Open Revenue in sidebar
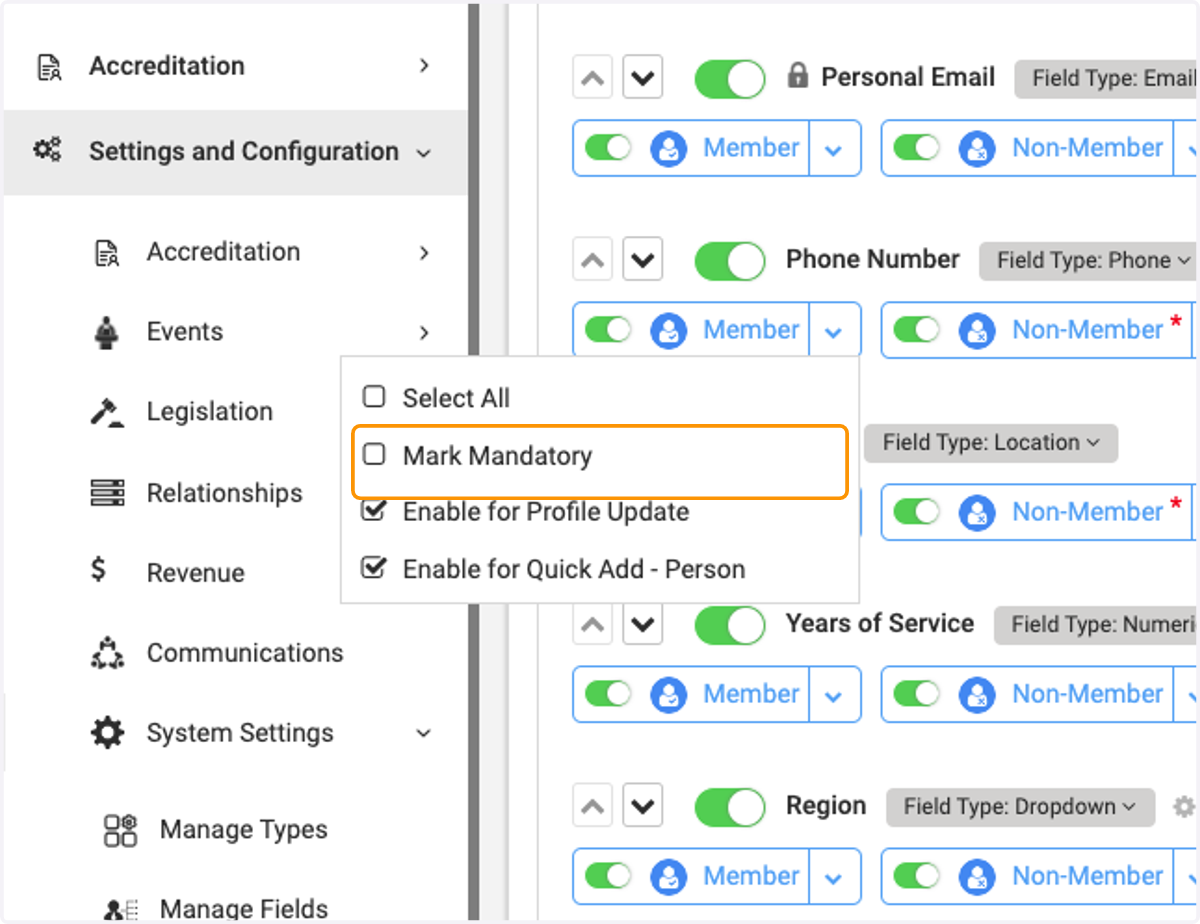 coord(195,573)
